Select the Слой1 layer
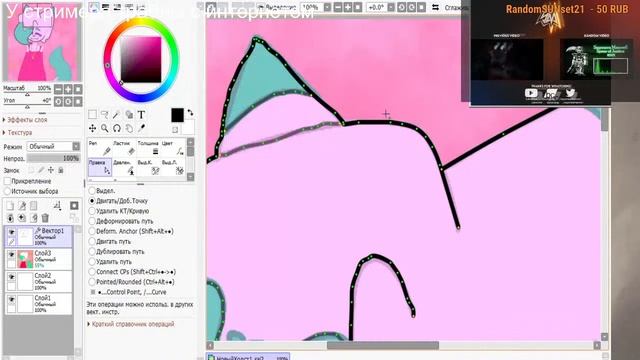 (39, 304)
